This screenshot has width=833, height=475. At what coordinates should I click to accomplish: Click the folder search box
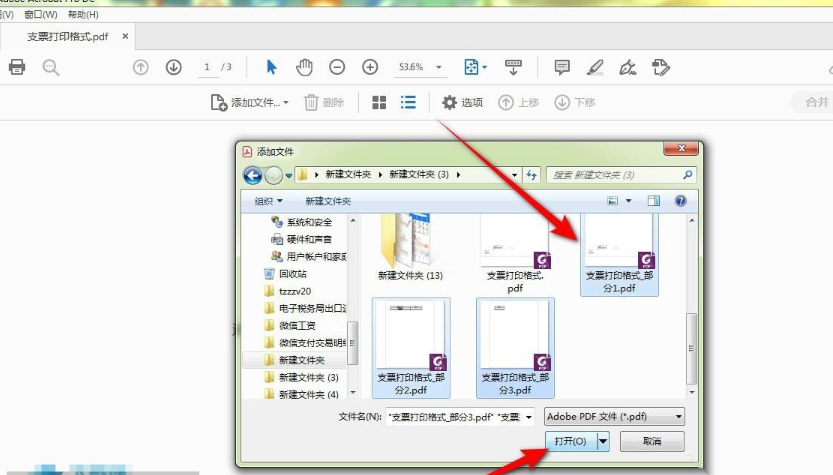click(x=622, y=175)
